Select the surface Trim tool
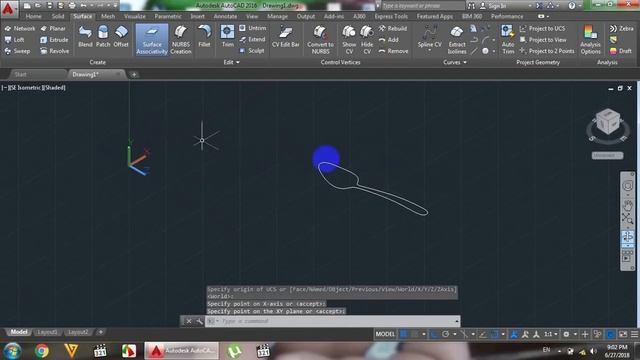 (227, 36)
